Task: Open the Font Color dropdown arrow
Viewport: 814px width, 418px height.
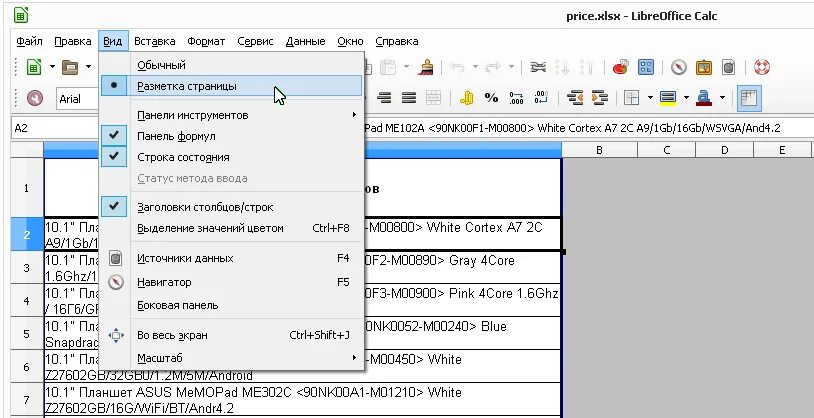Action: (x=722, y=98)
